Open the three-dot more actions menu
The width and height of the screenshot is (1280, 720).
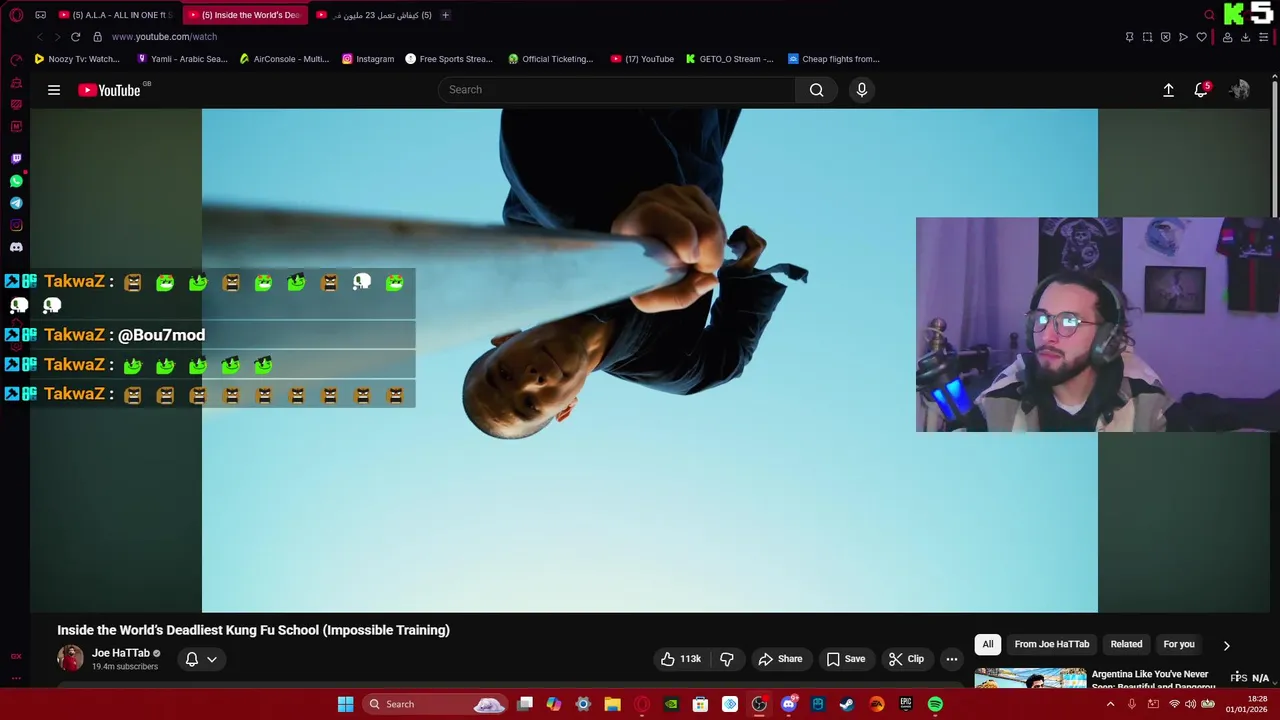952,659
